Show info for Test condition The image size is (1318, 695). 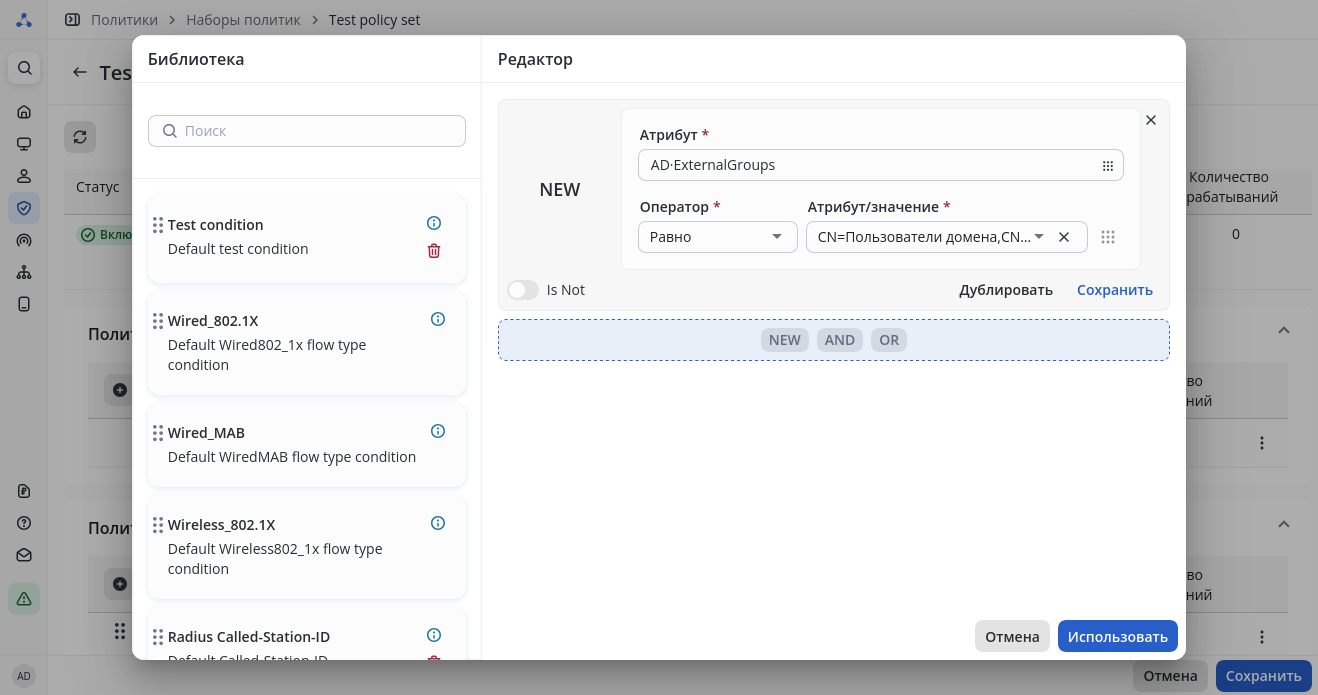(434, 223)
